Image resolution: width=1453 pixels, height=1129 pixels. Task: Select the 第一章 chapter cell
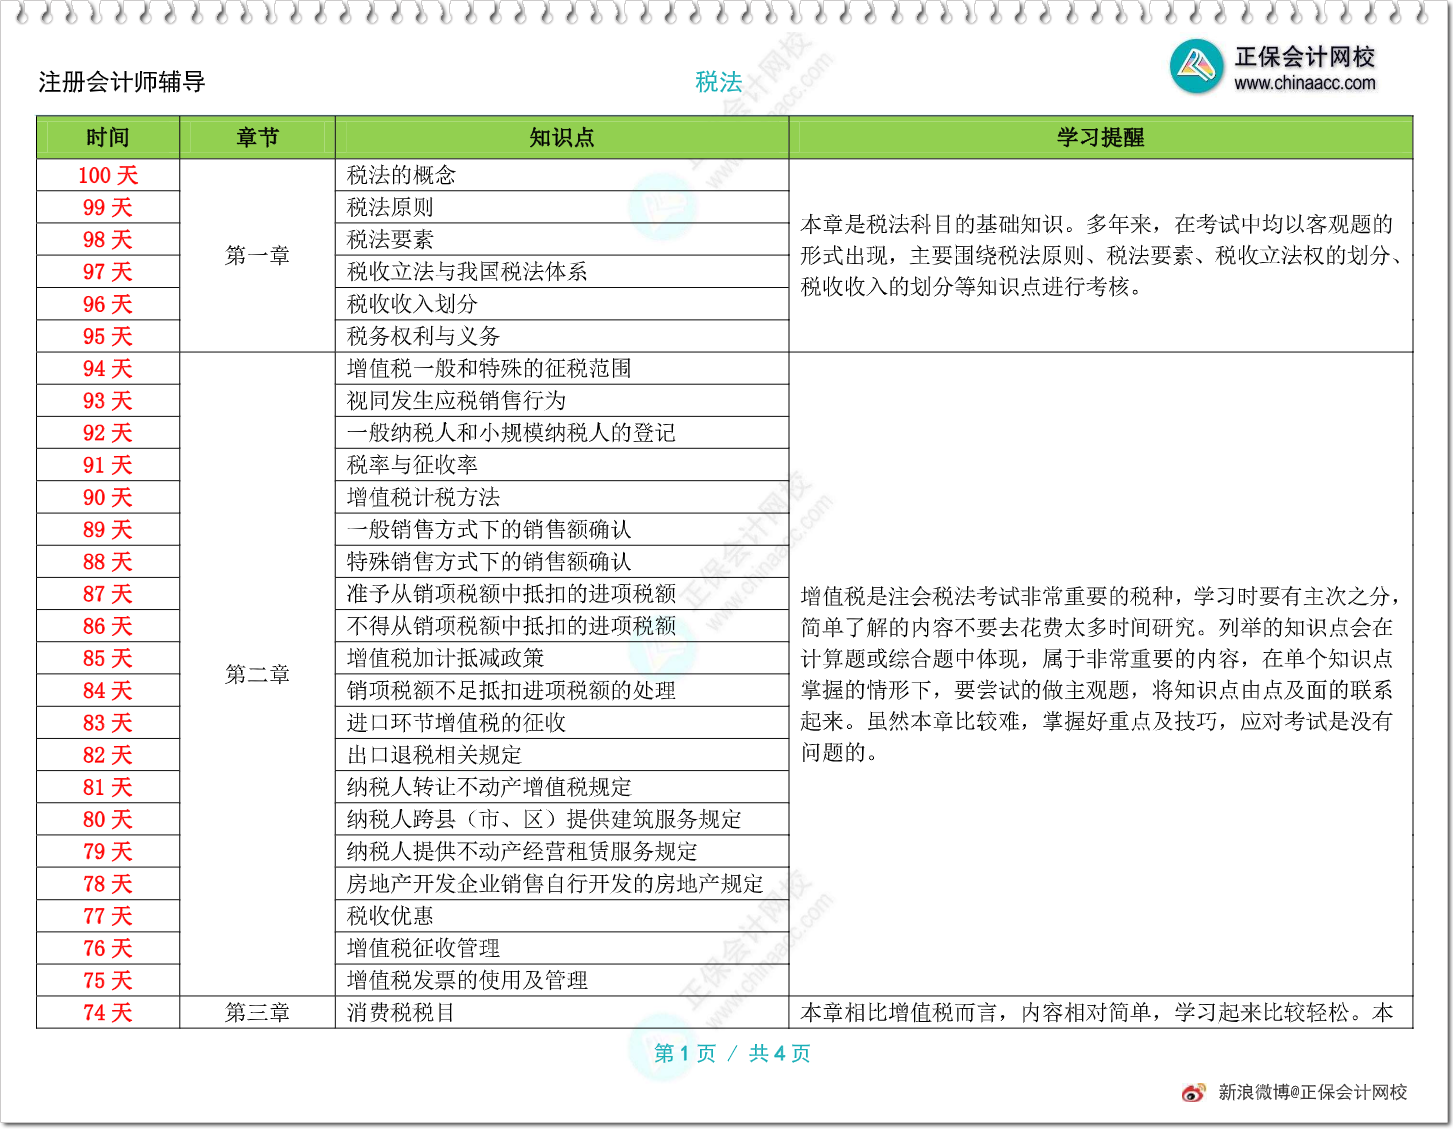(x=257, y=256)
